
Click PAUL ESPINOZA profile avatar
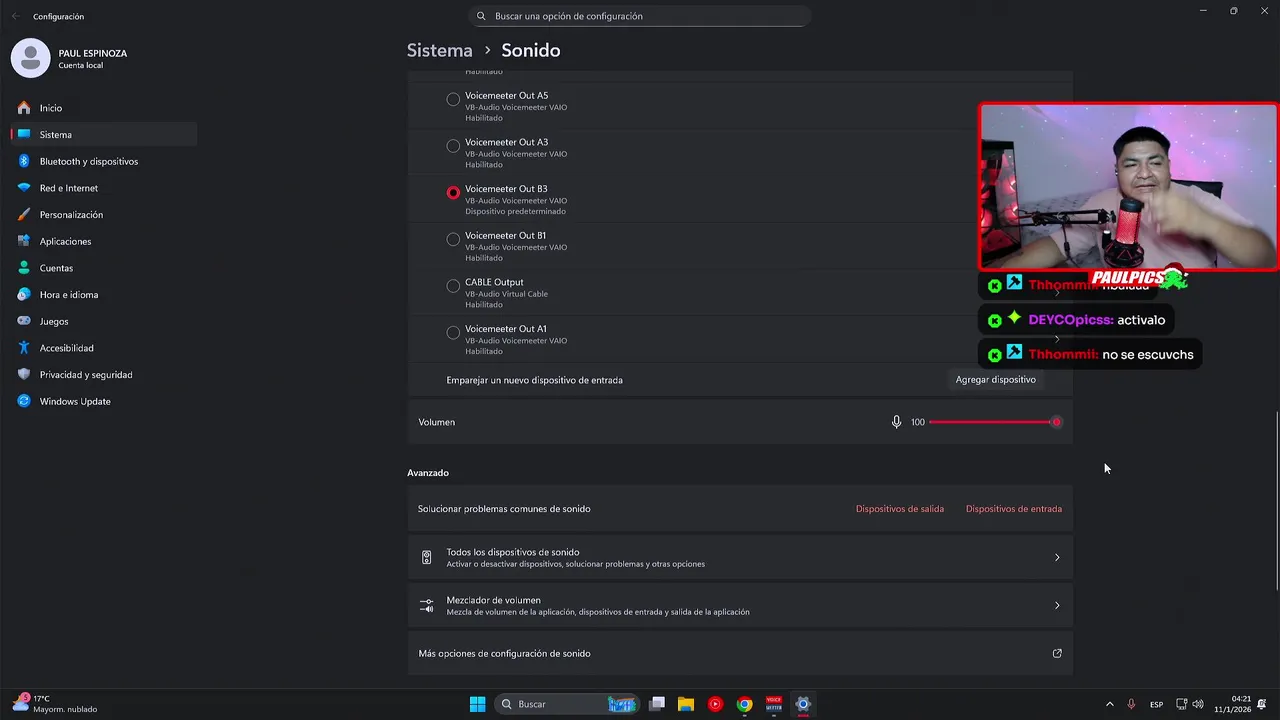tap(30, 58)
